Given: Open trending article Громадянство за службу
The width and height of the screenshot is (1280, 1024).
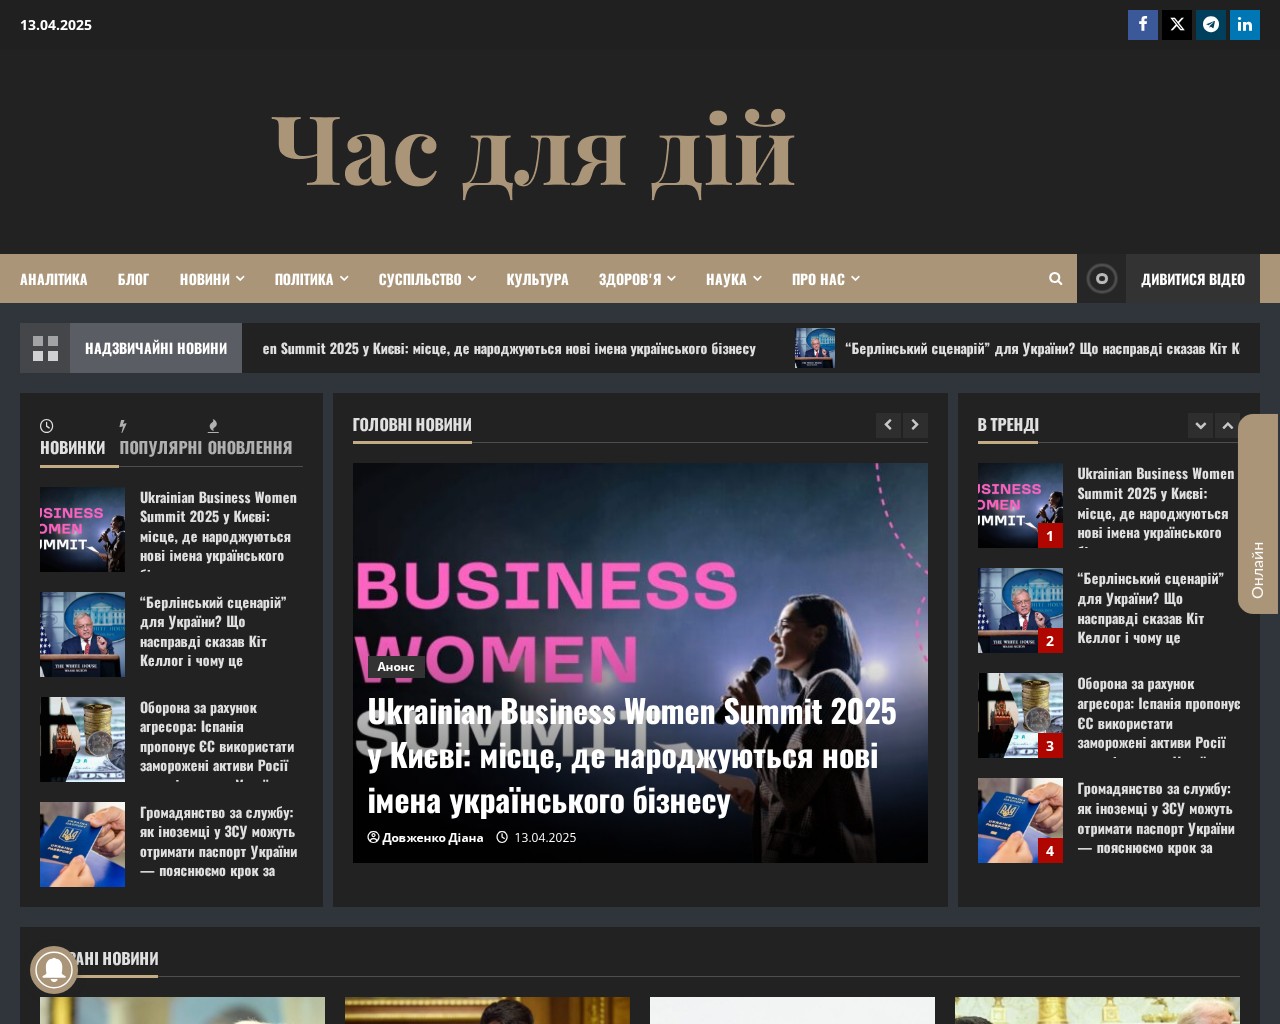Looking at the screenshot, I should pyautogui.click(x=1156, y=818).
